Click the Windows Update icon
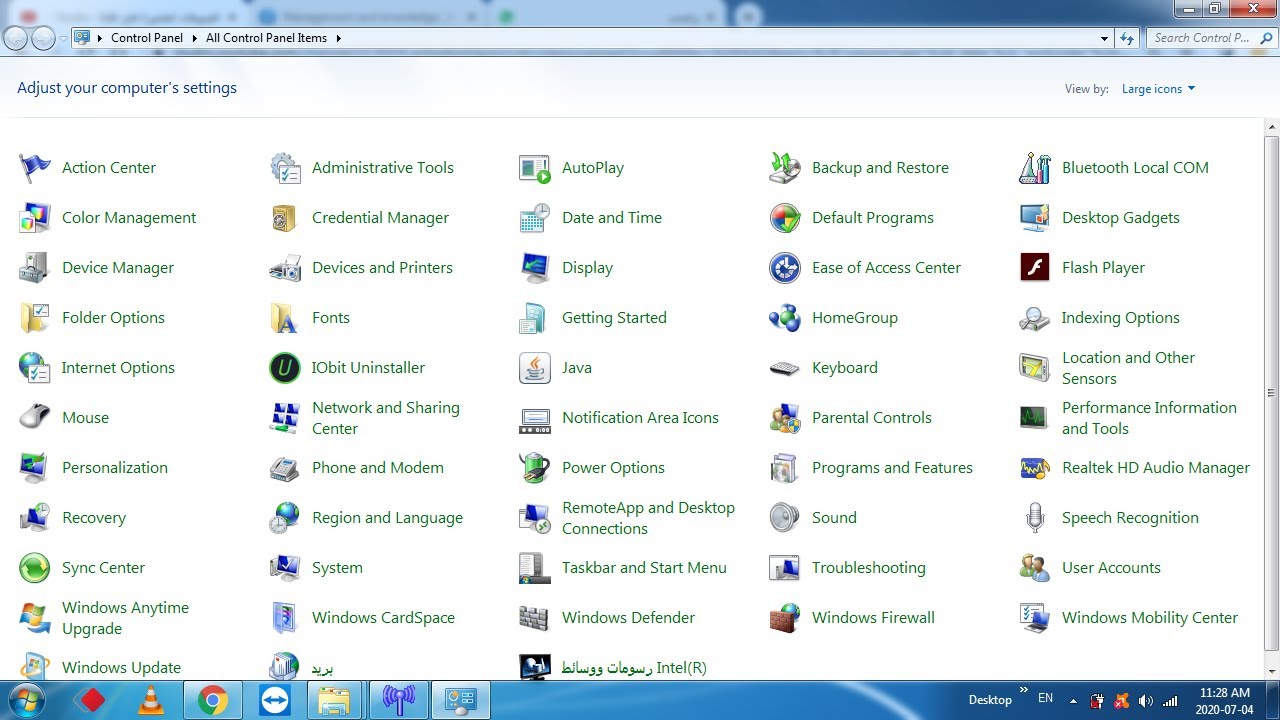Screen dimensions: 1280x720 click(35, 666)
